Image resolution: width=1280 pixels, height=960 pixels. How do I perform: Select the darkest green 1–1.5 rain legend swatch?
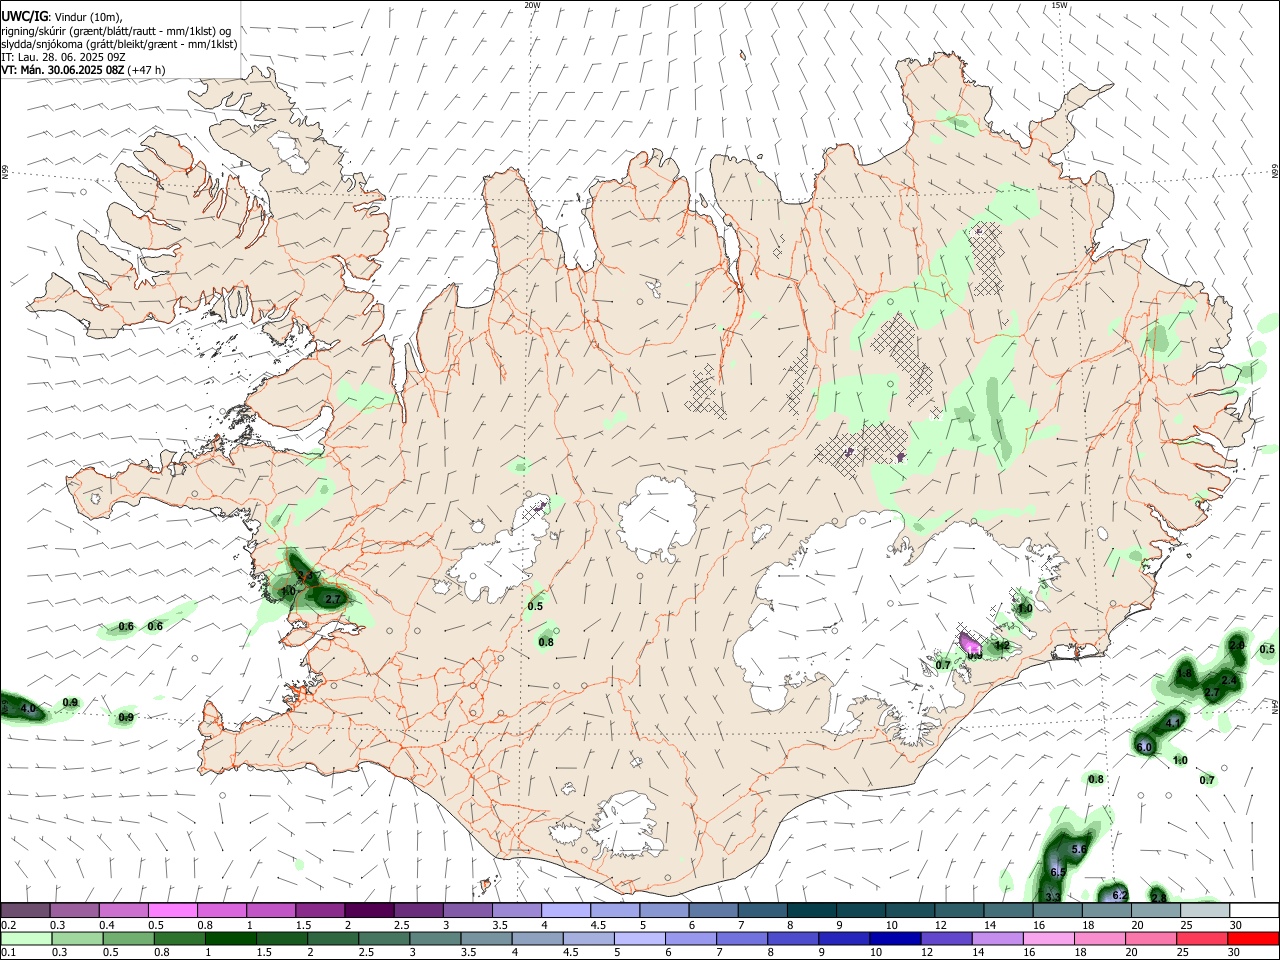click(231, 938)
